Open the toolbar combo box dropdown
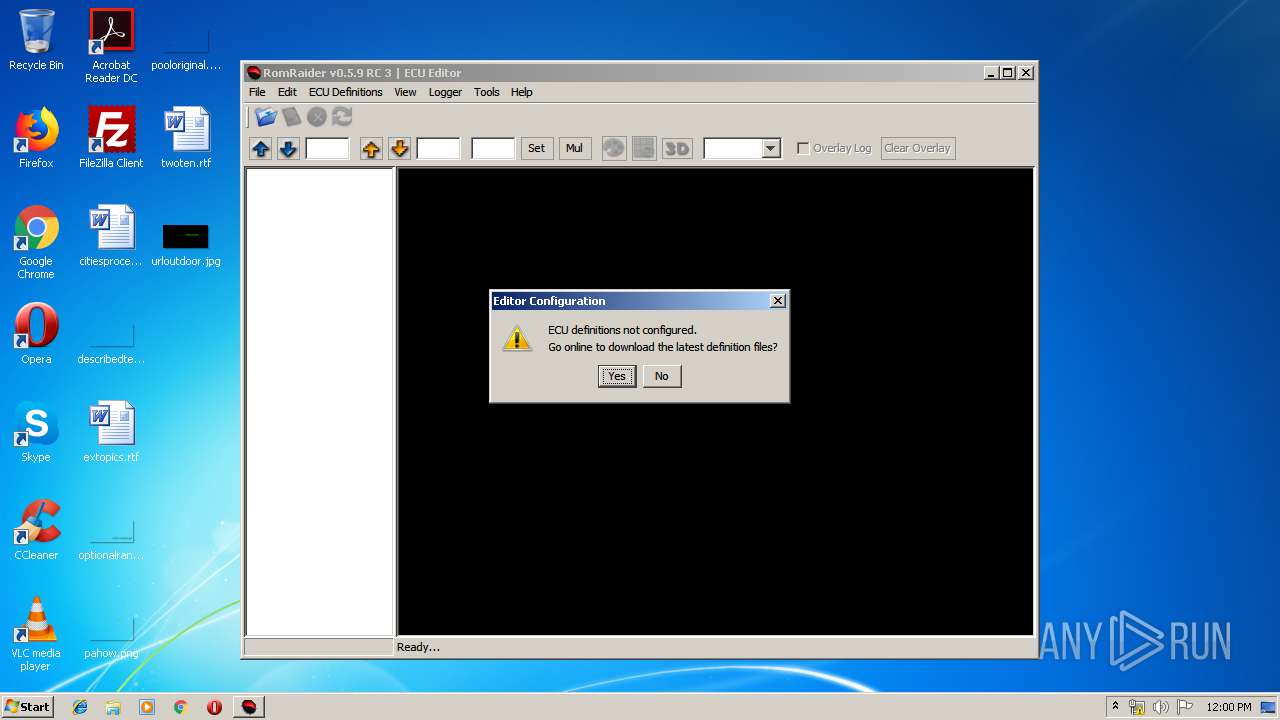Screen dimensions: 1280x720 pyautogui.click(x=770, y=148)
